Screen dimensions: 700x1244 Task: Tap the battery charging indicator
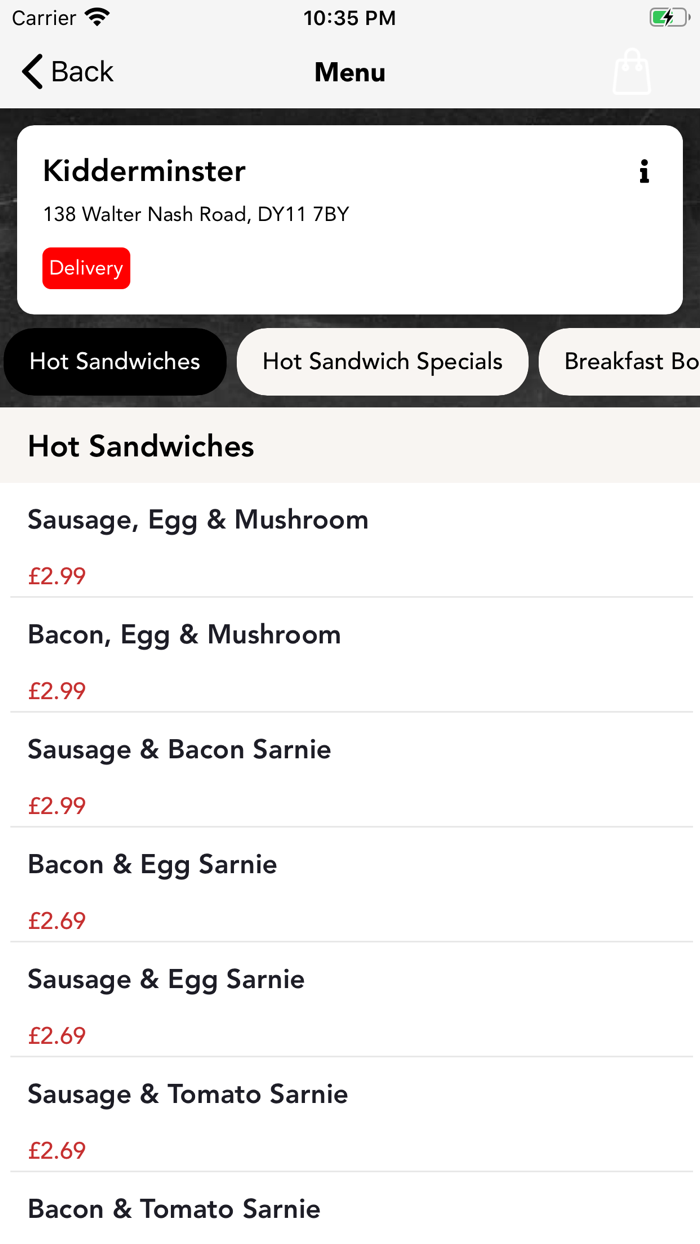tap(667, 18)
